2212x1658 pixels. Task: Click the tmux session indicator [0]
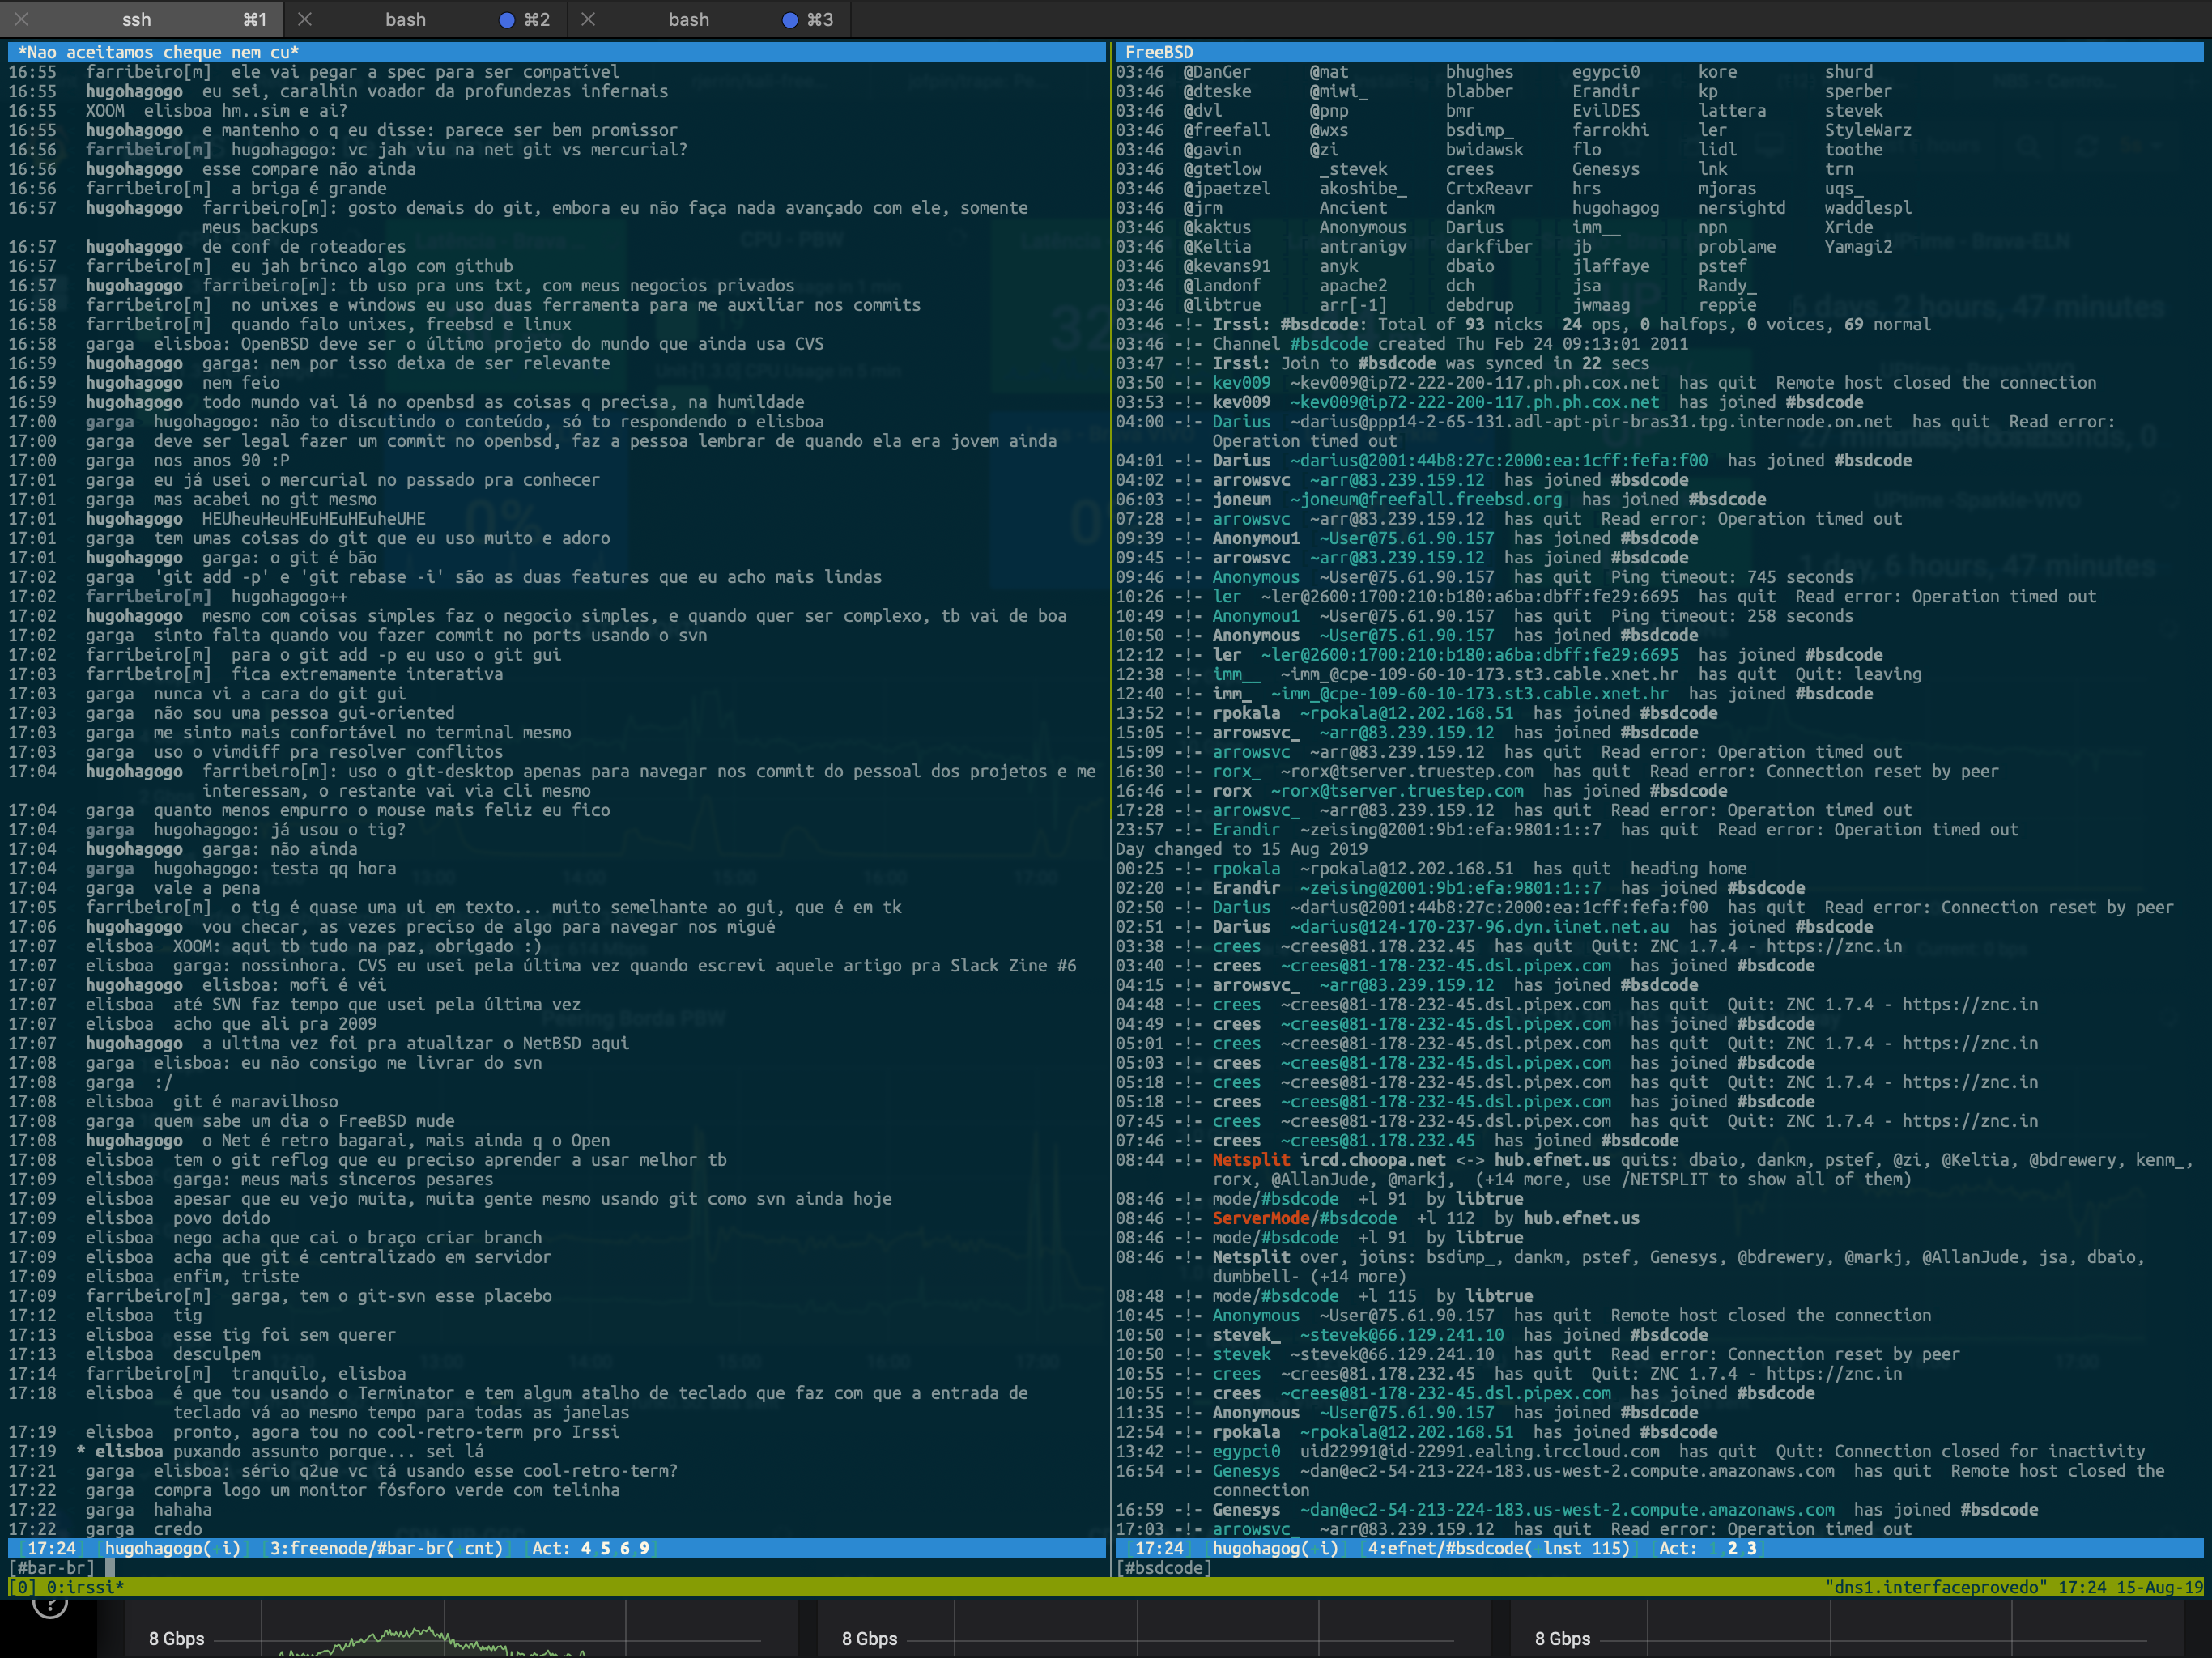click(x=22, y=1587)
